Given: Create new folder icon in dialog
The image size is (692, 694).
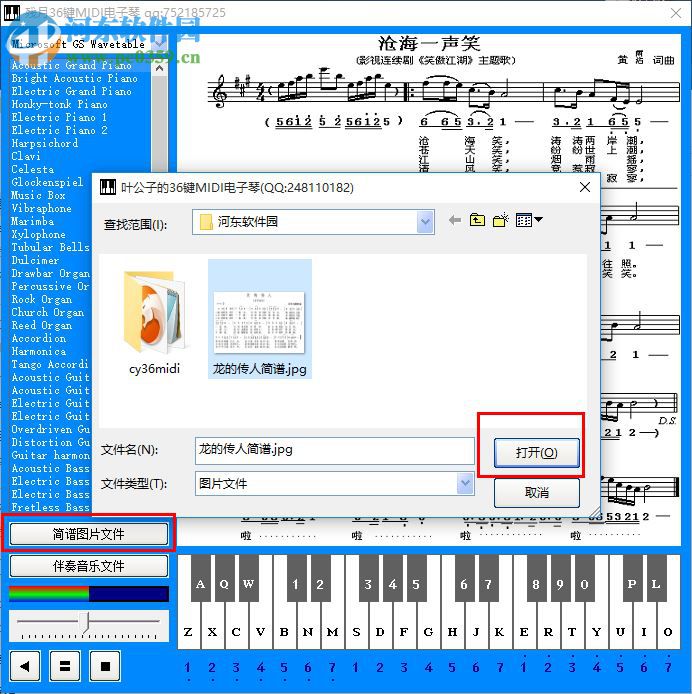Looking at the screenshot, I should [x=501, y=220].
